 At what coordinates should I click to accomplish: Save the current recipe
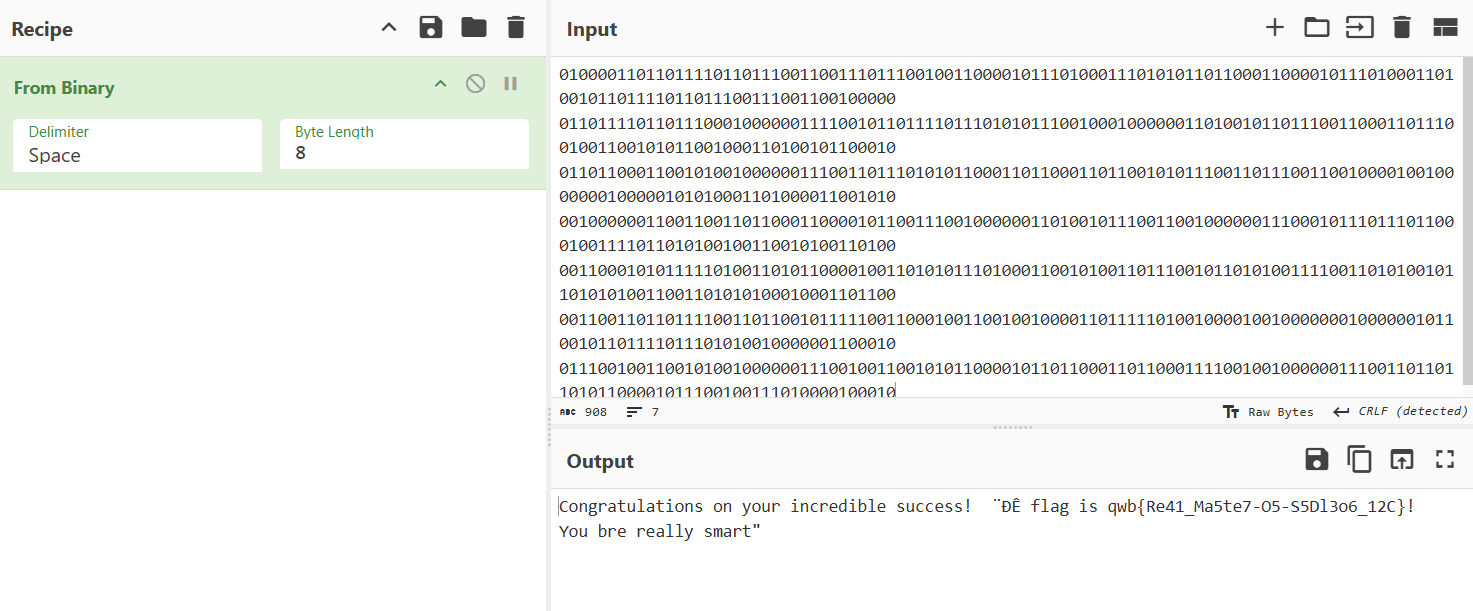point(431,28)
